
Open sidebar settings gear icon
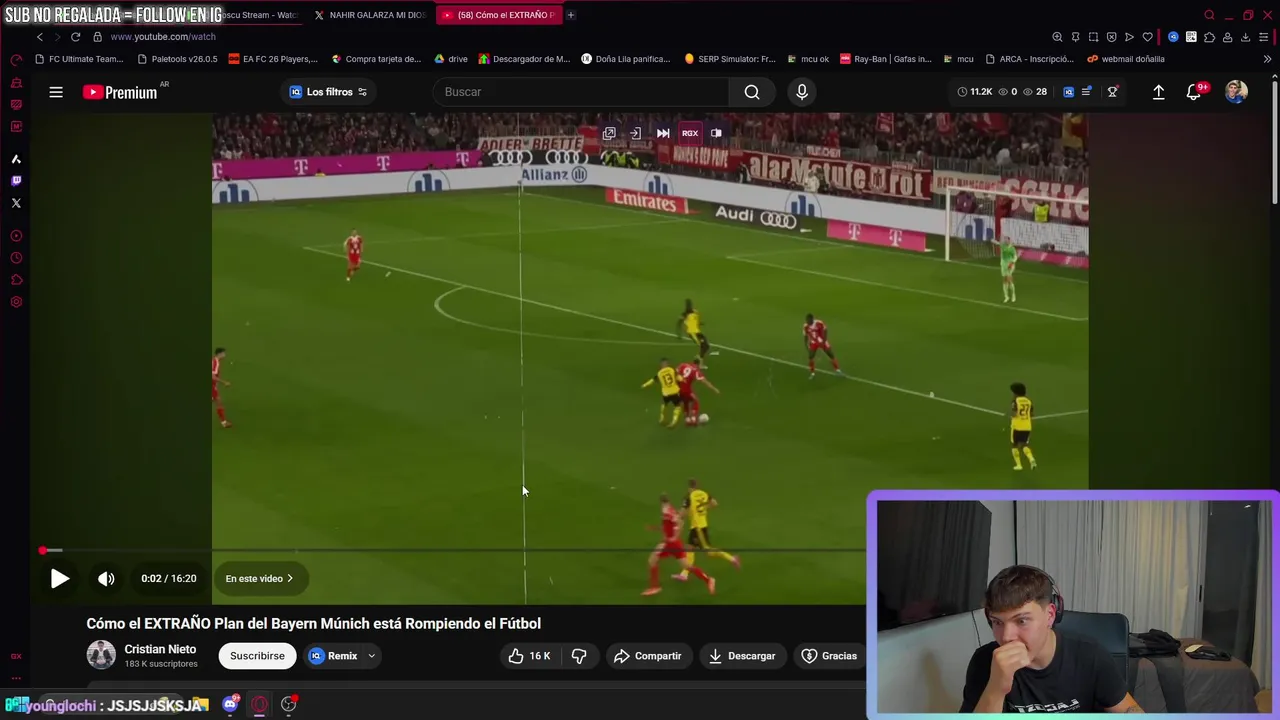tap(16, 302)
